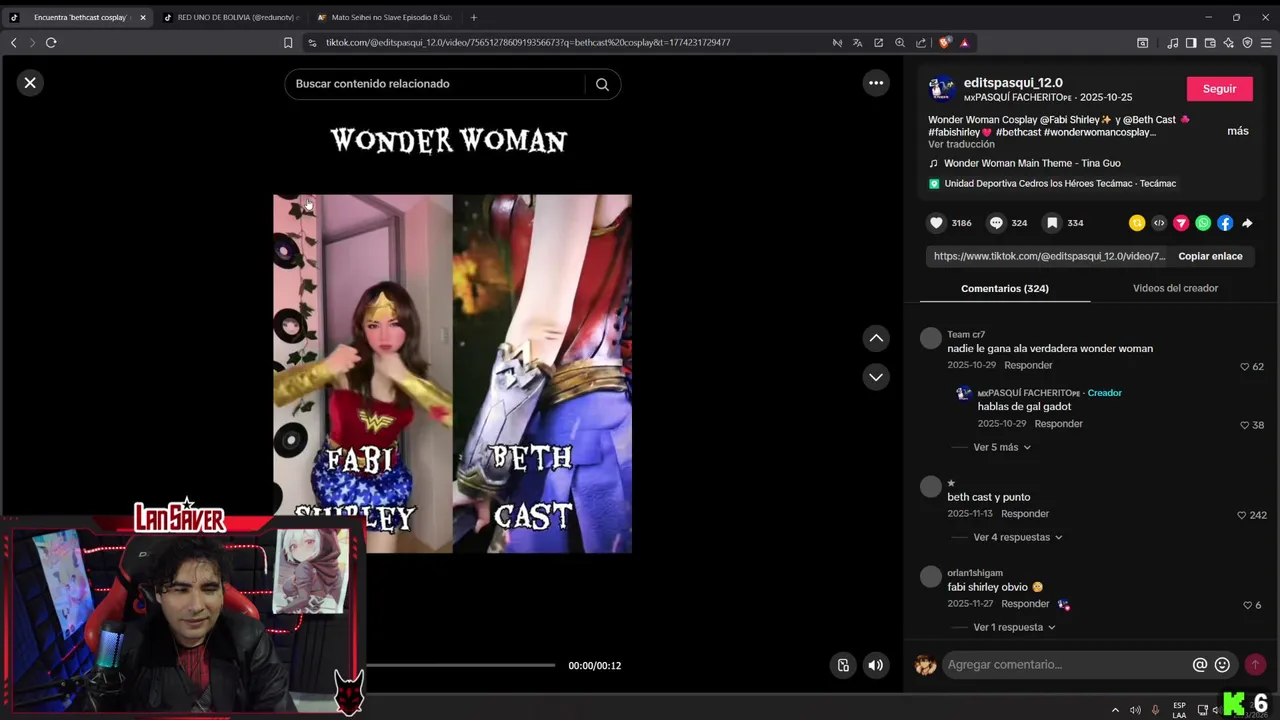
Task: Switch to 'RED UNO DE BOLIVIA' browser tab
Action: pyautogui.click(x=230, y=17)
